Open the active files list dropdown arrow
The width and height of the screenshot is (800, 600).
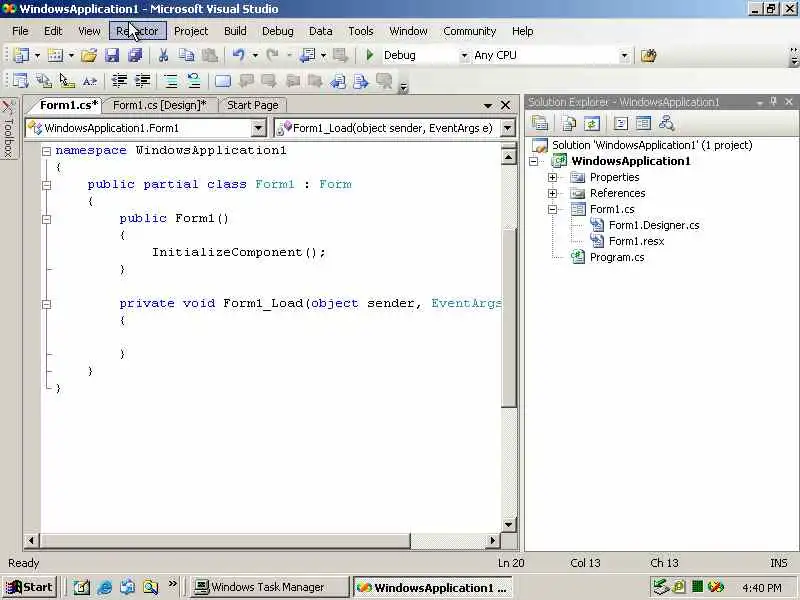[488, 106]
